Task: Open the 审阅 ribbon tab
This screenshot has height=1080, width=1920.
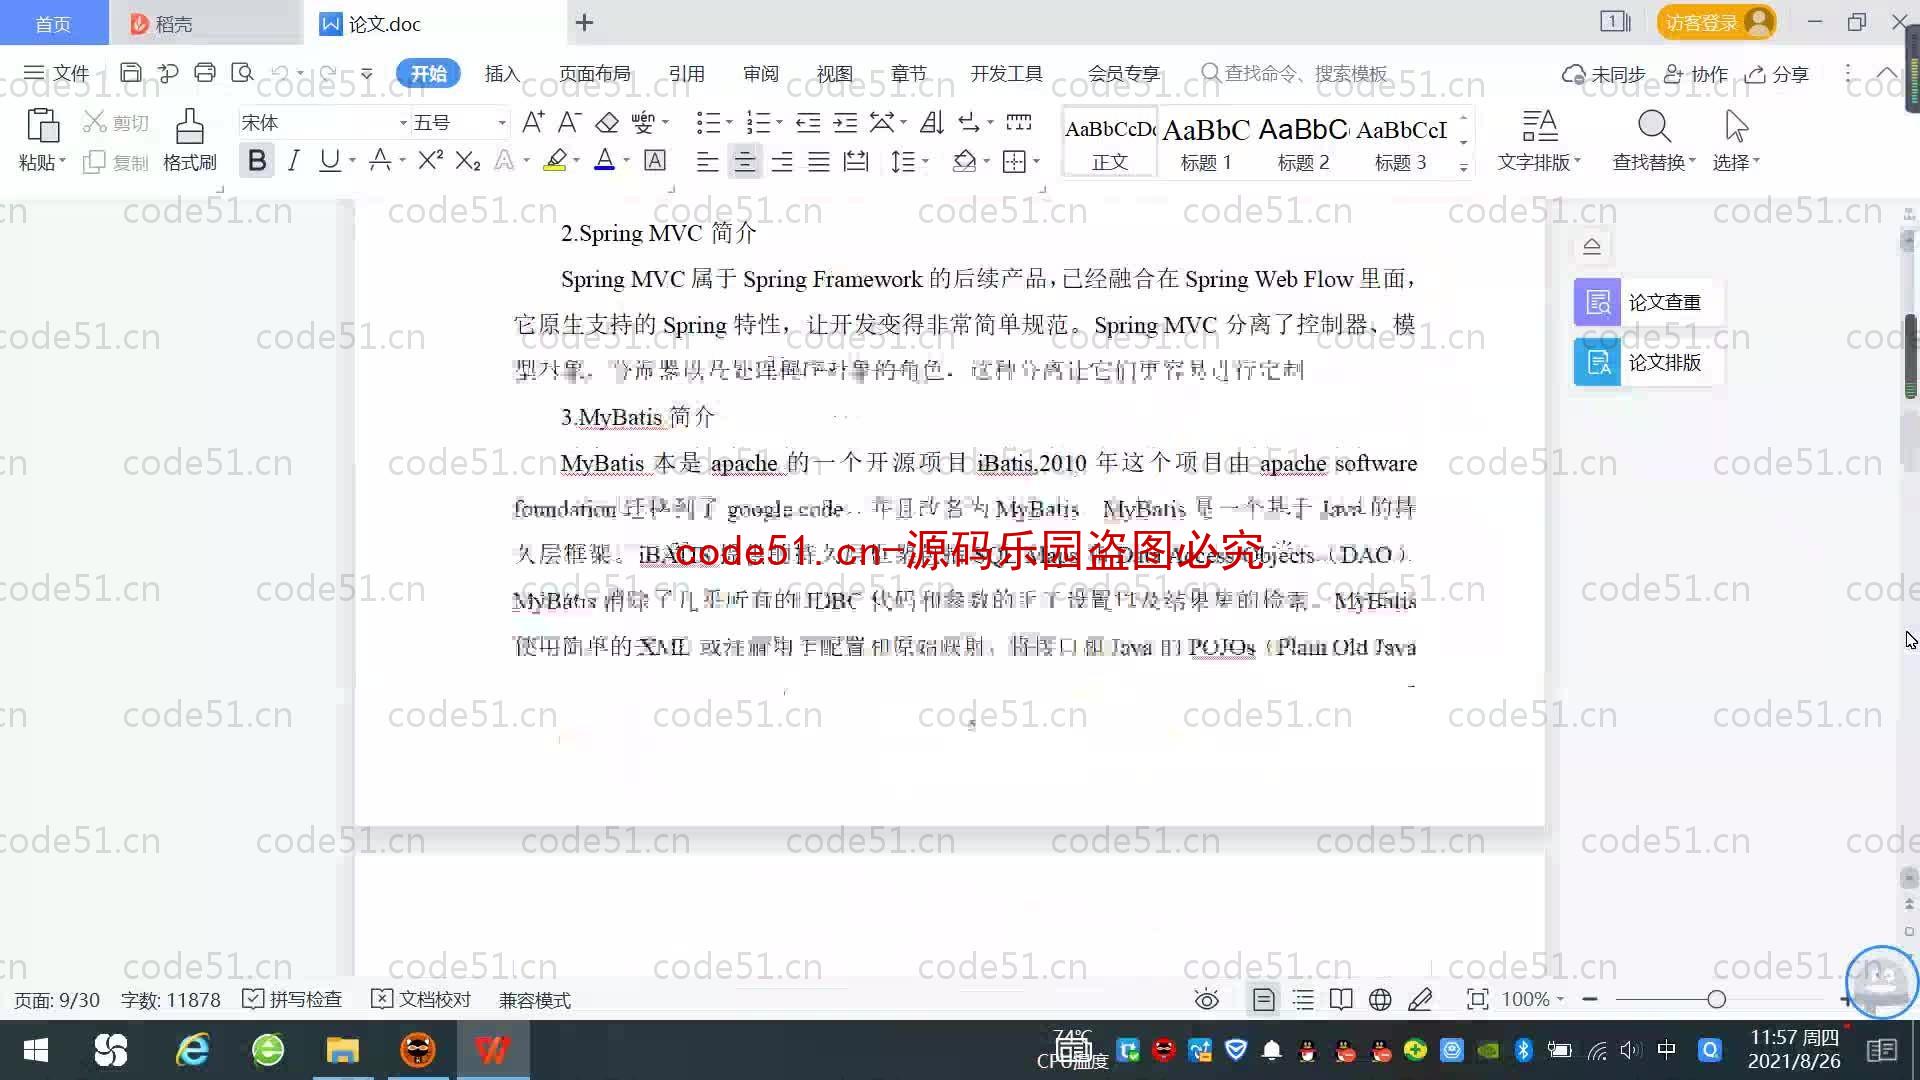Action: coord(760,74)
